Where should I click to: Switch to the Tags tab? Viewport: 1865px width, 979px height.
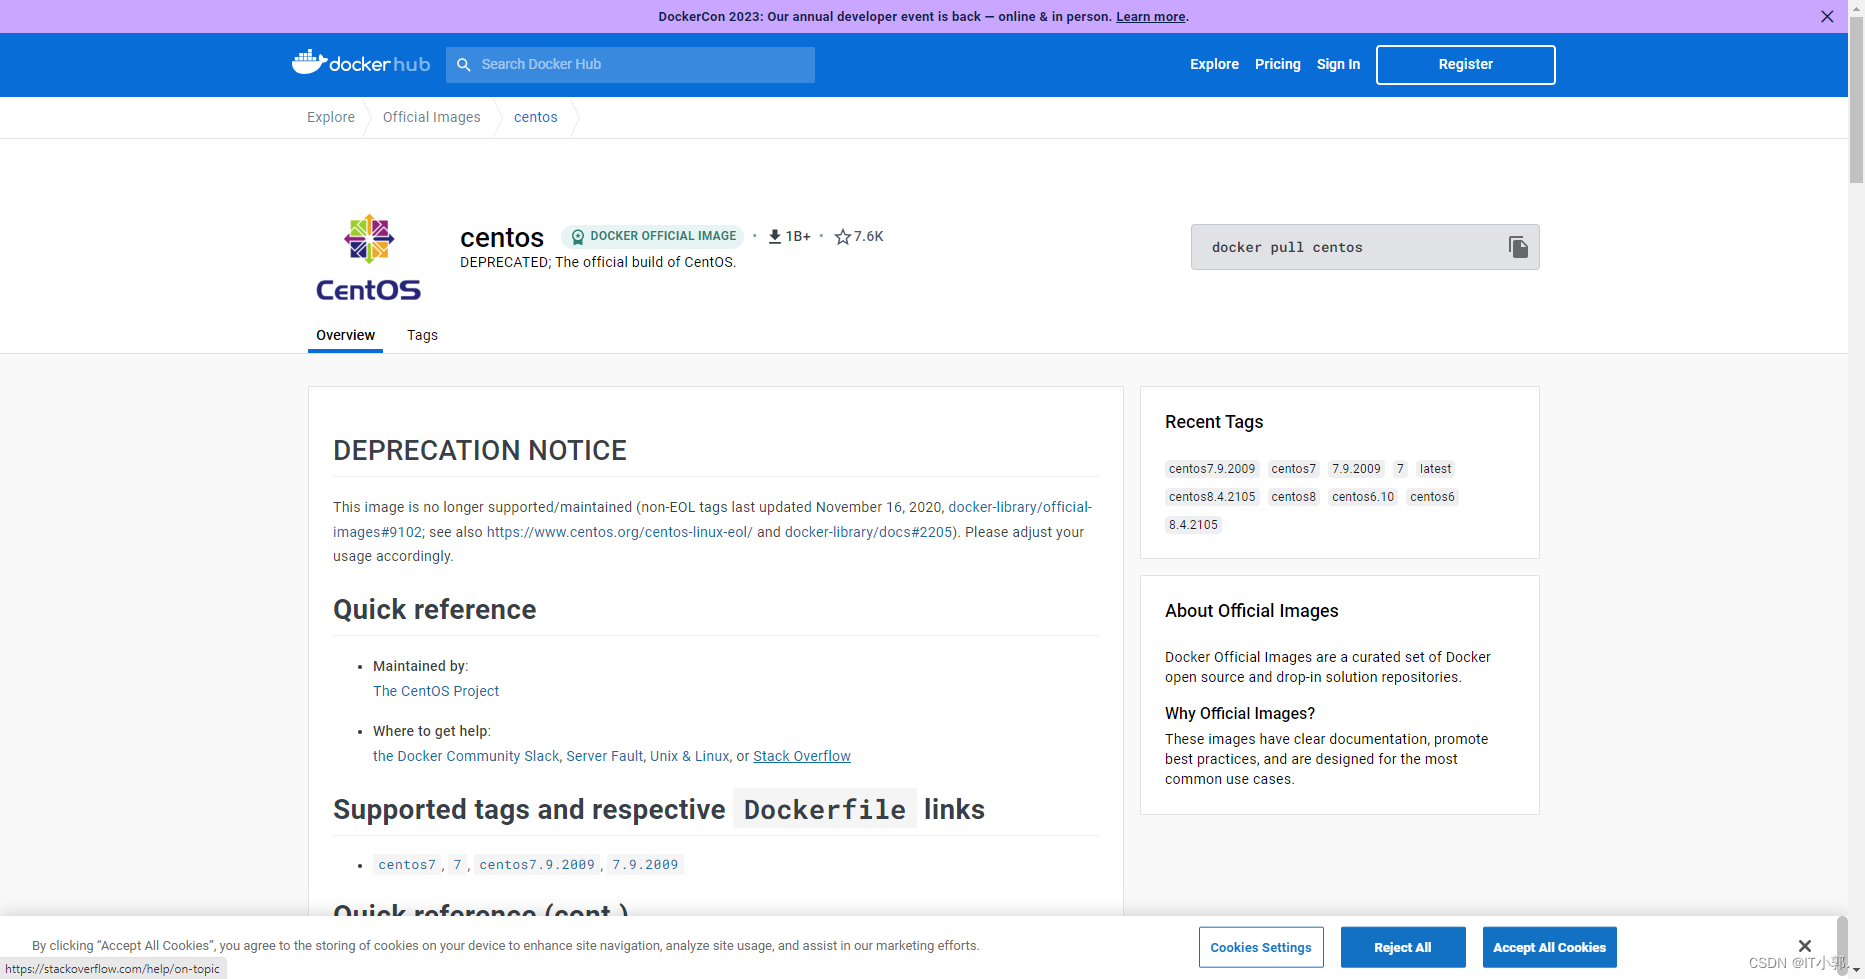pyautogui.click(x=422, y=335)
